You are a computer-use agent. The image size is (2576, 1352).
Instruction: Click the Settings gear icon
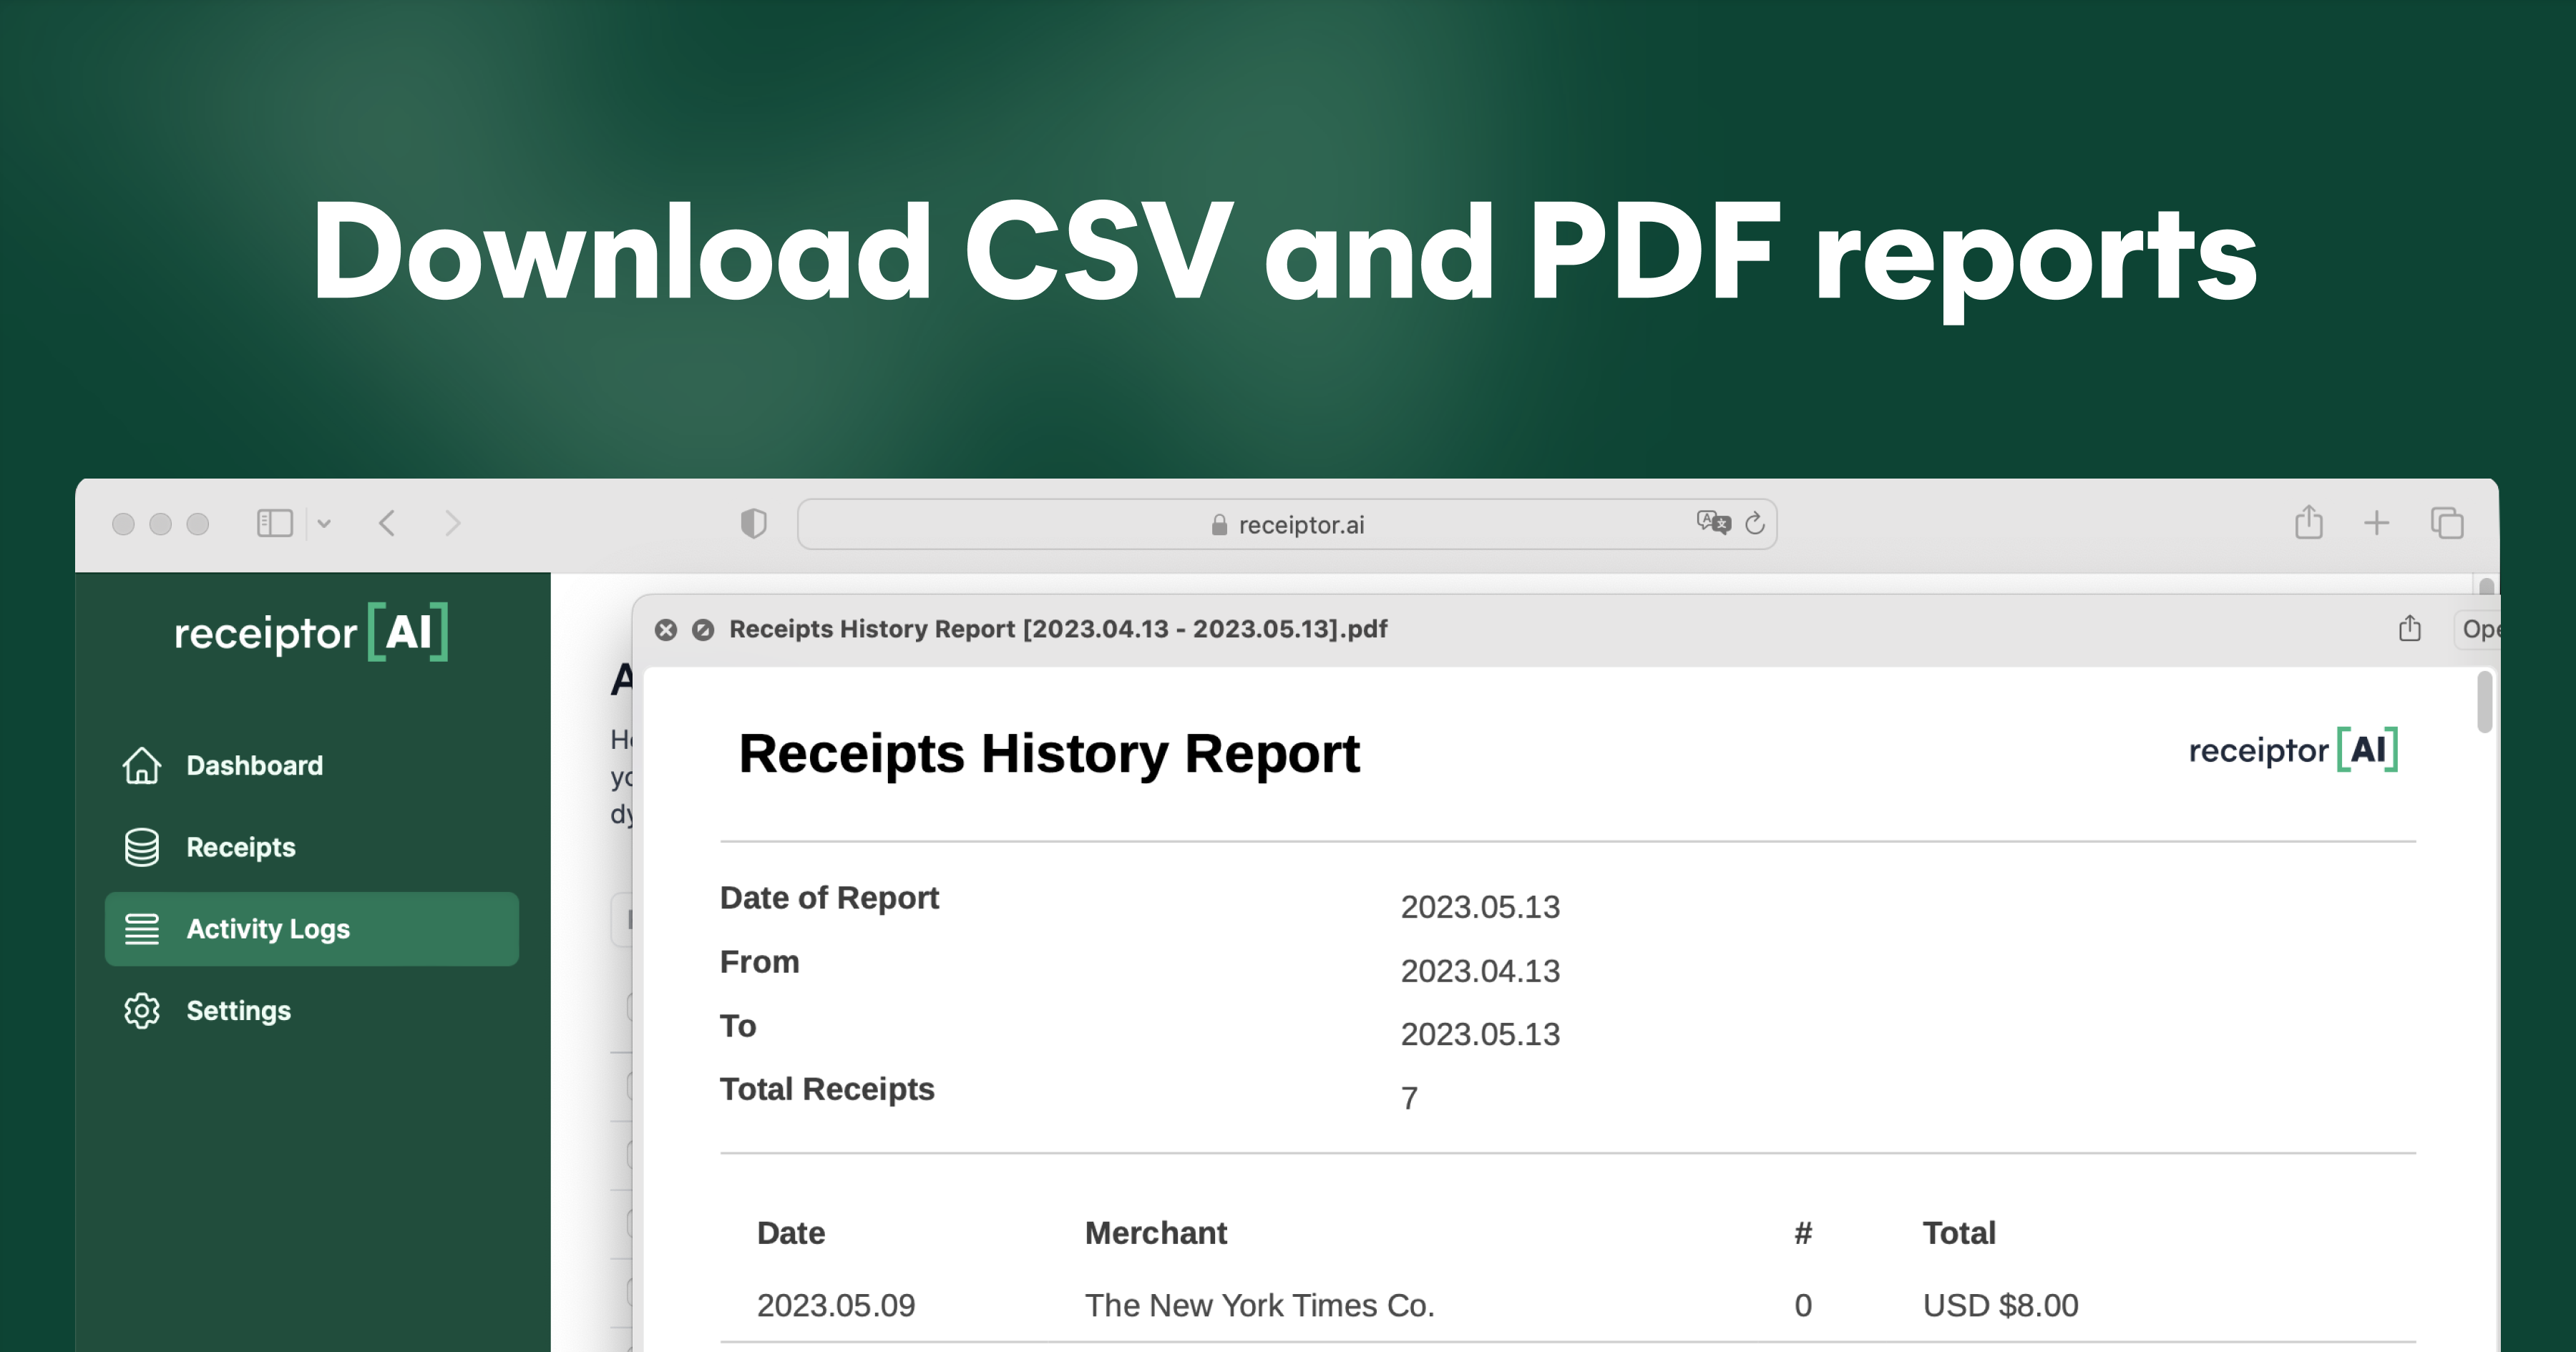[x=141, y=1011]
